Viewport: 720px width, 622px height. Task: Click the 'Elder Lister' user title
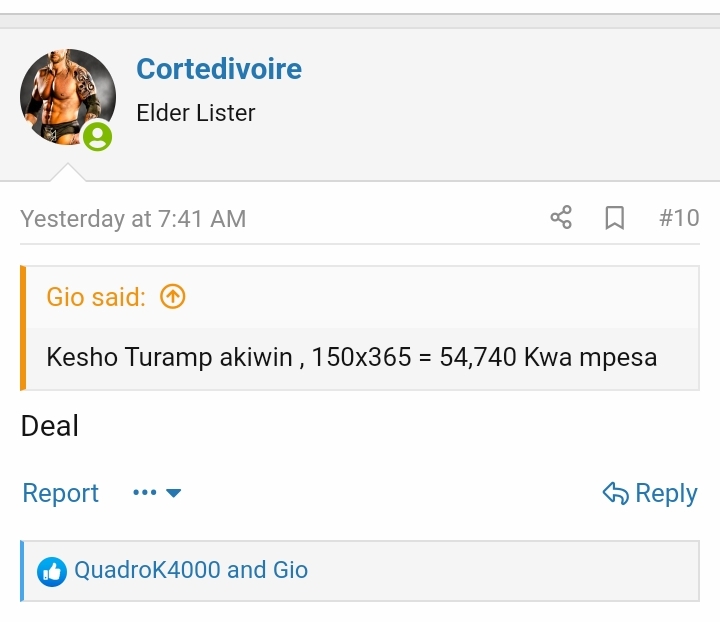tap(196, 113)
